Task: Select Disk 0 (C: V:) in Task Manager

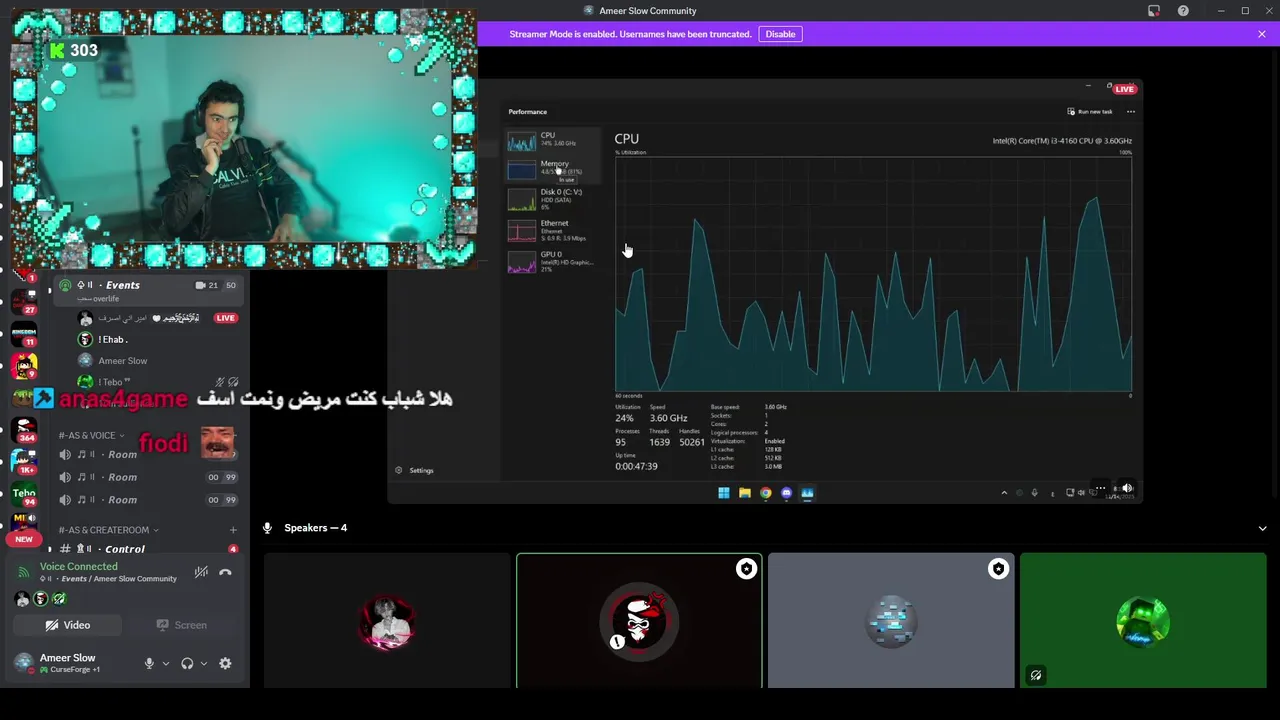Action: 553,198
